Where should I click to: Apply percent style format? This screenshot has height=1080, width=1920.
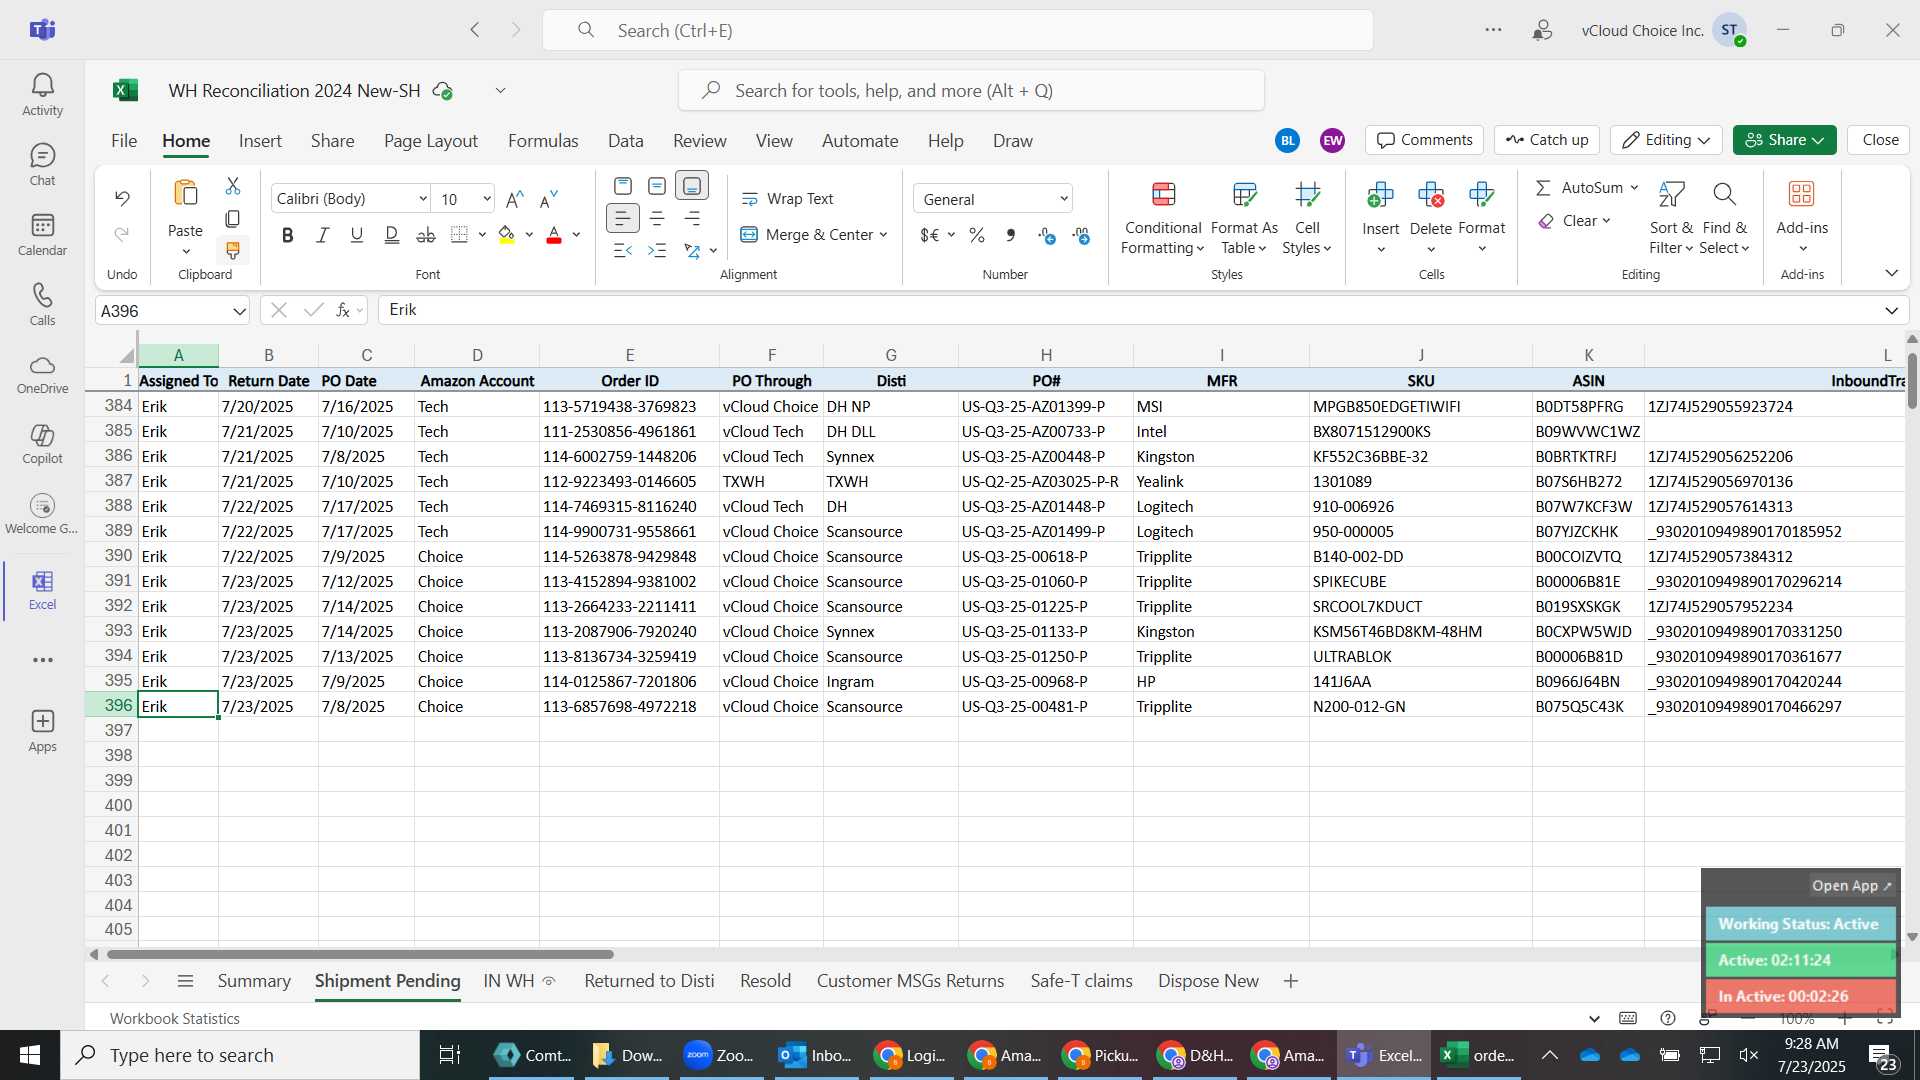977,235
